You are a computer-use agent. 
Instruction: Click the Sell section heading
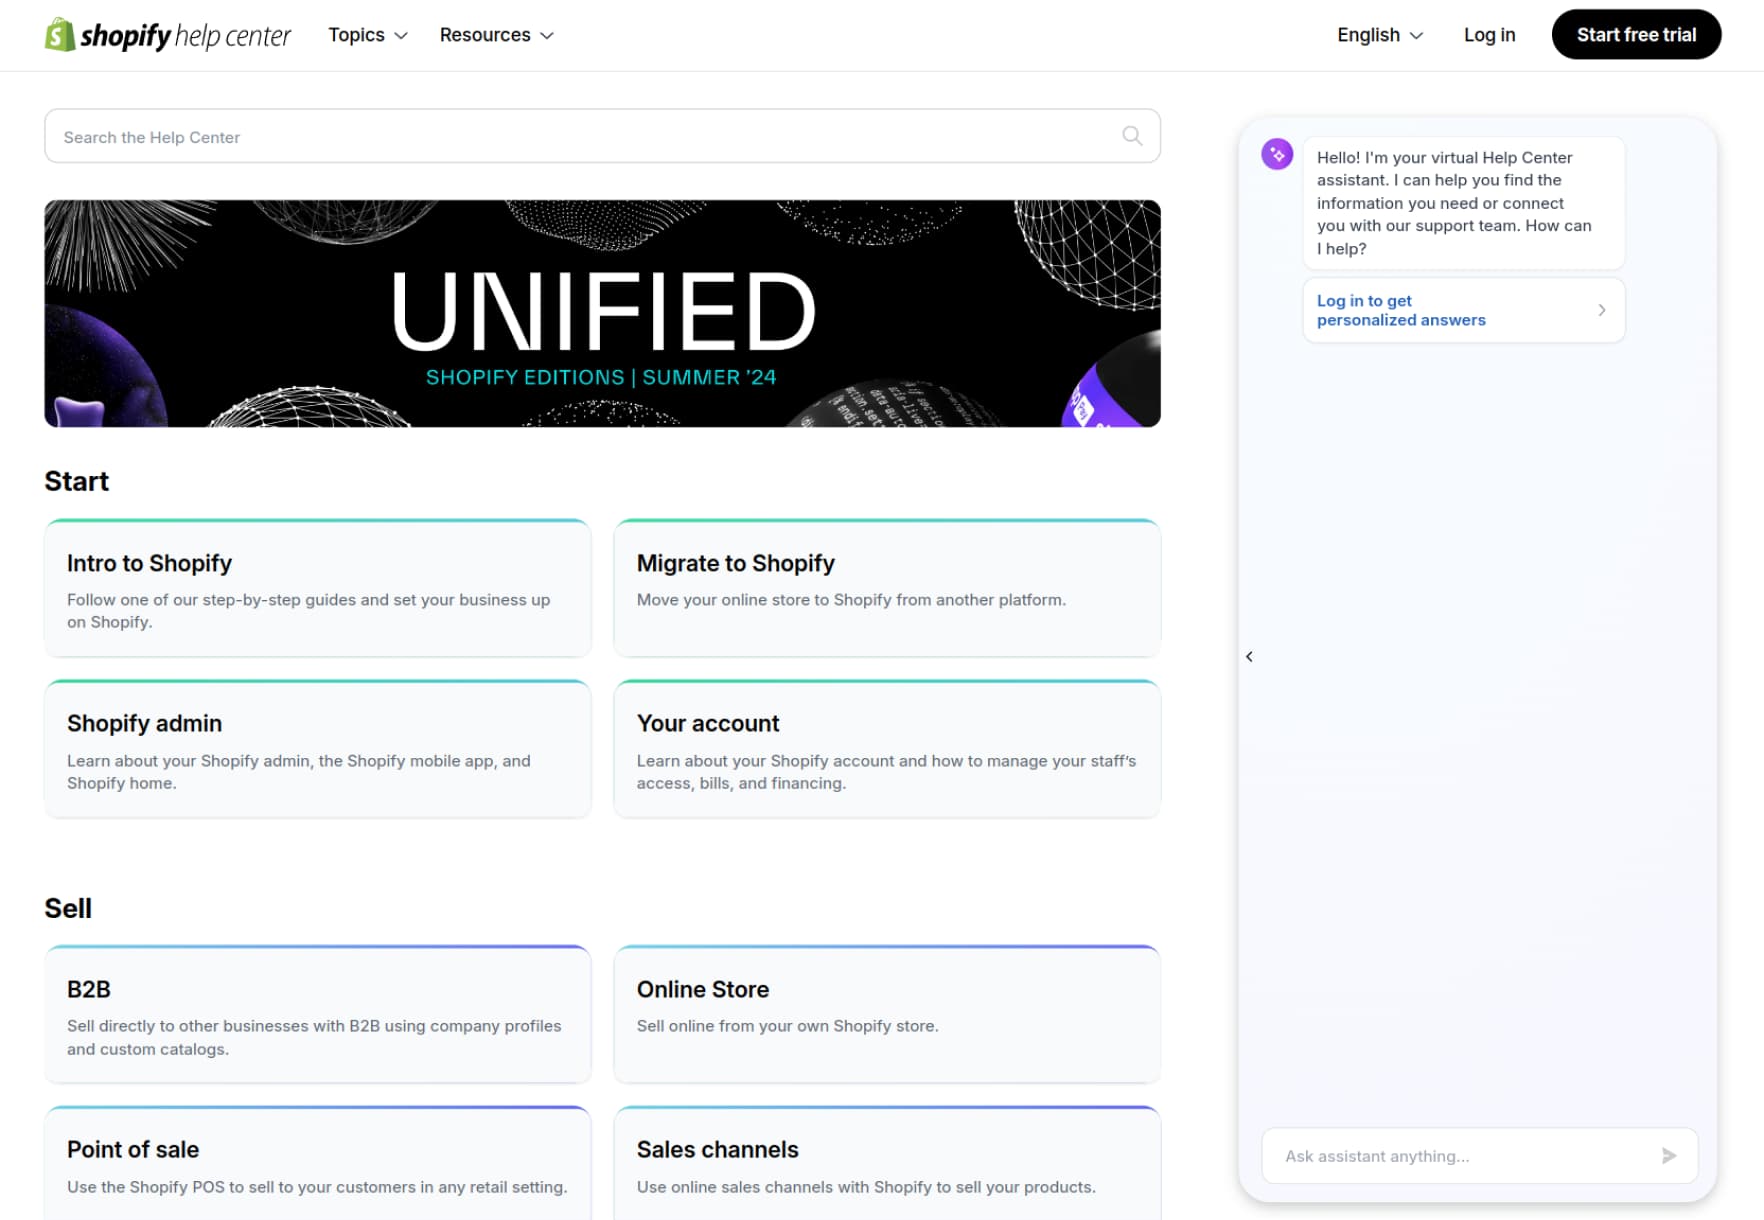click(68, 908)
